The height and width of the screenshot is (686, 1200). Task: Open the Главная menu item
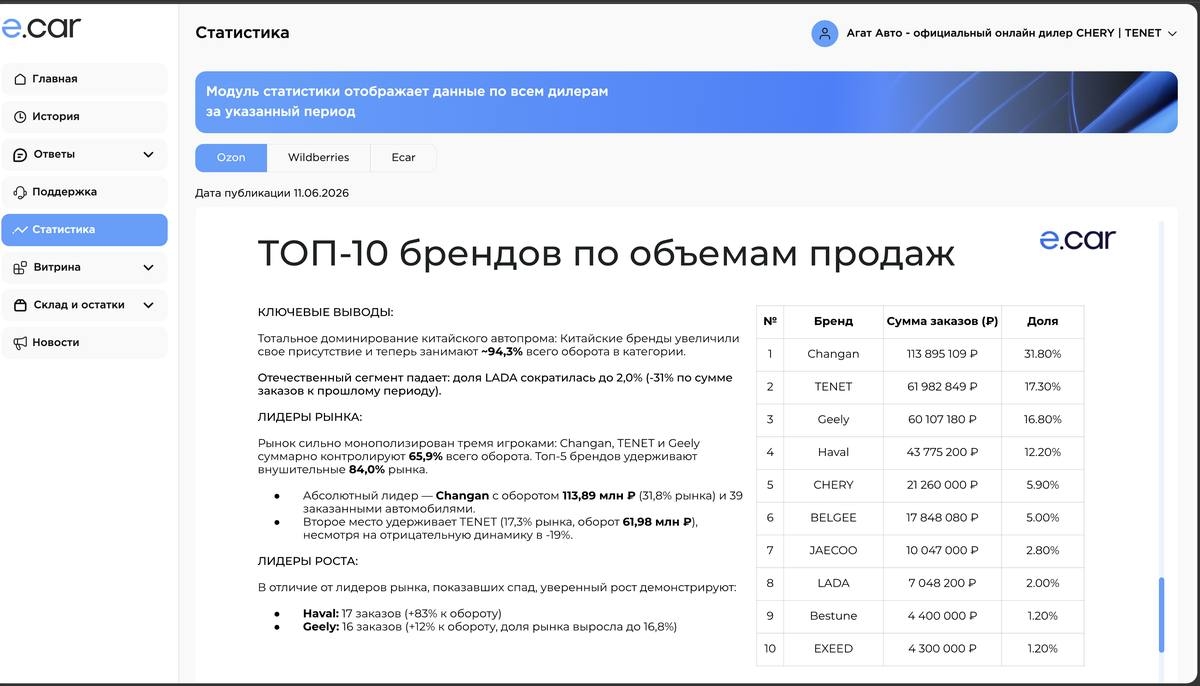pyautogui.click(x=84, y=79)
